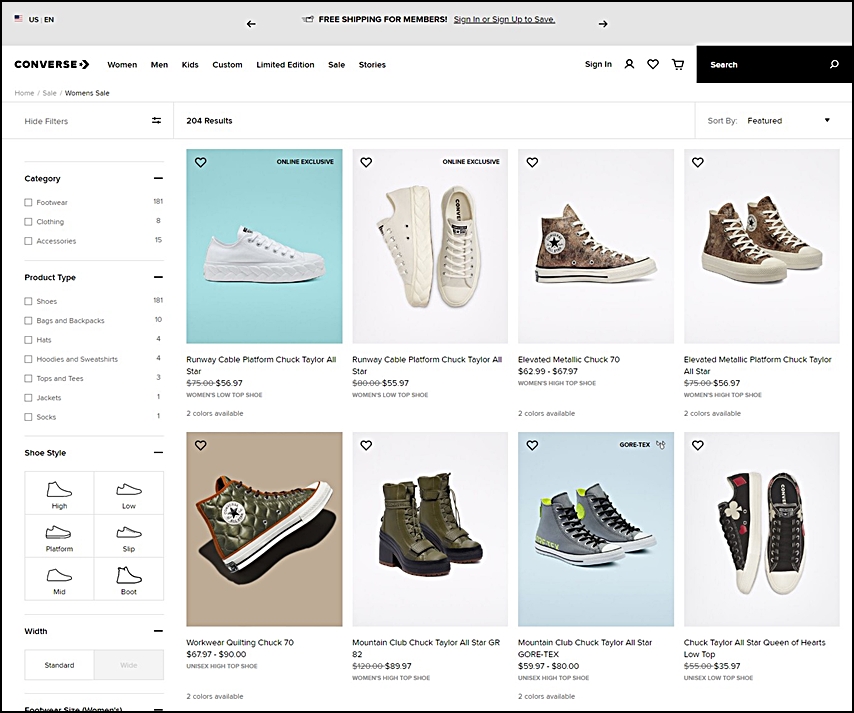Open the Limited Edition menu

point(285,64)
